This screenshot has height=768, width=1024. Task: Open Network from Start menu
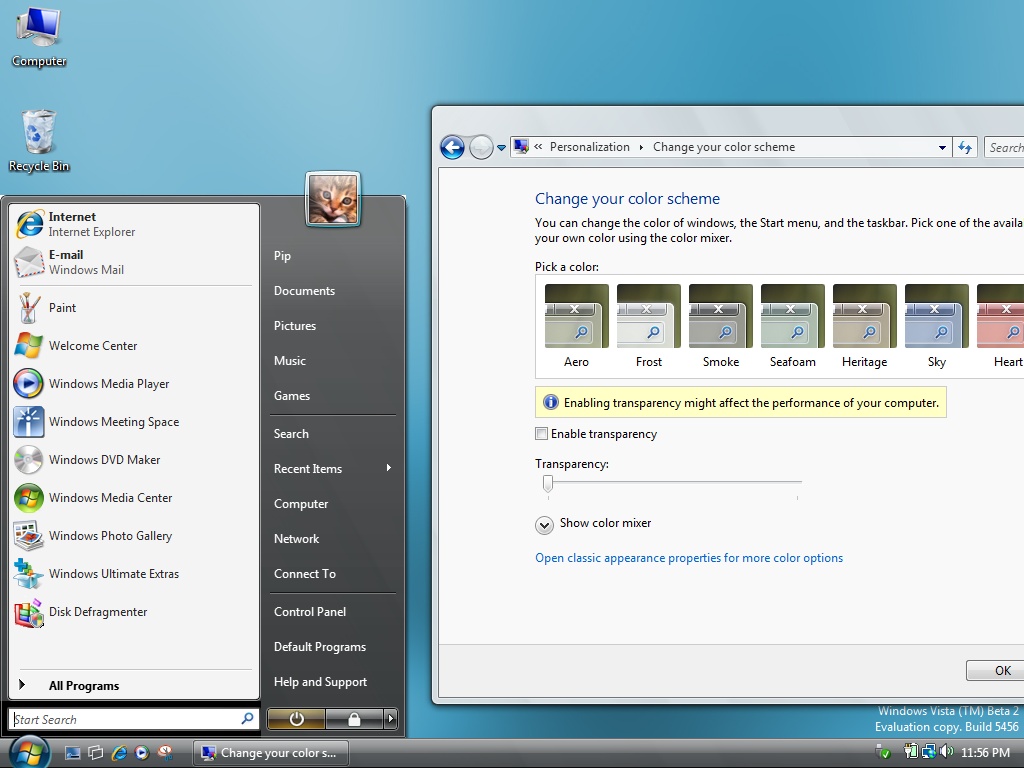point(333,538)
